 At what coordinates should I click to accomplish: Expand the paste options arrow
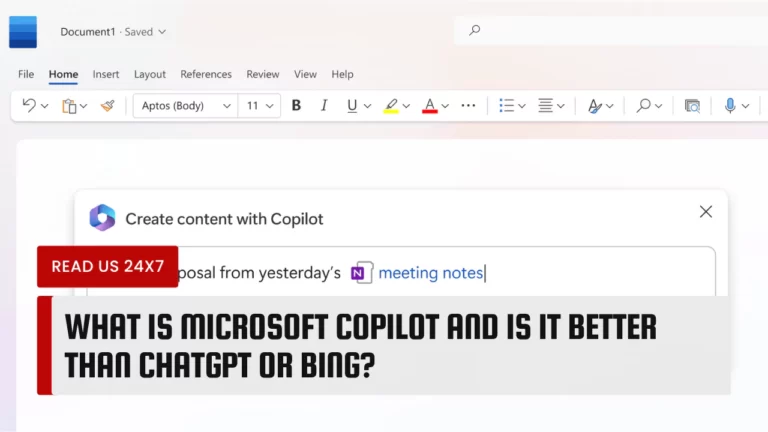coord(83,106)
